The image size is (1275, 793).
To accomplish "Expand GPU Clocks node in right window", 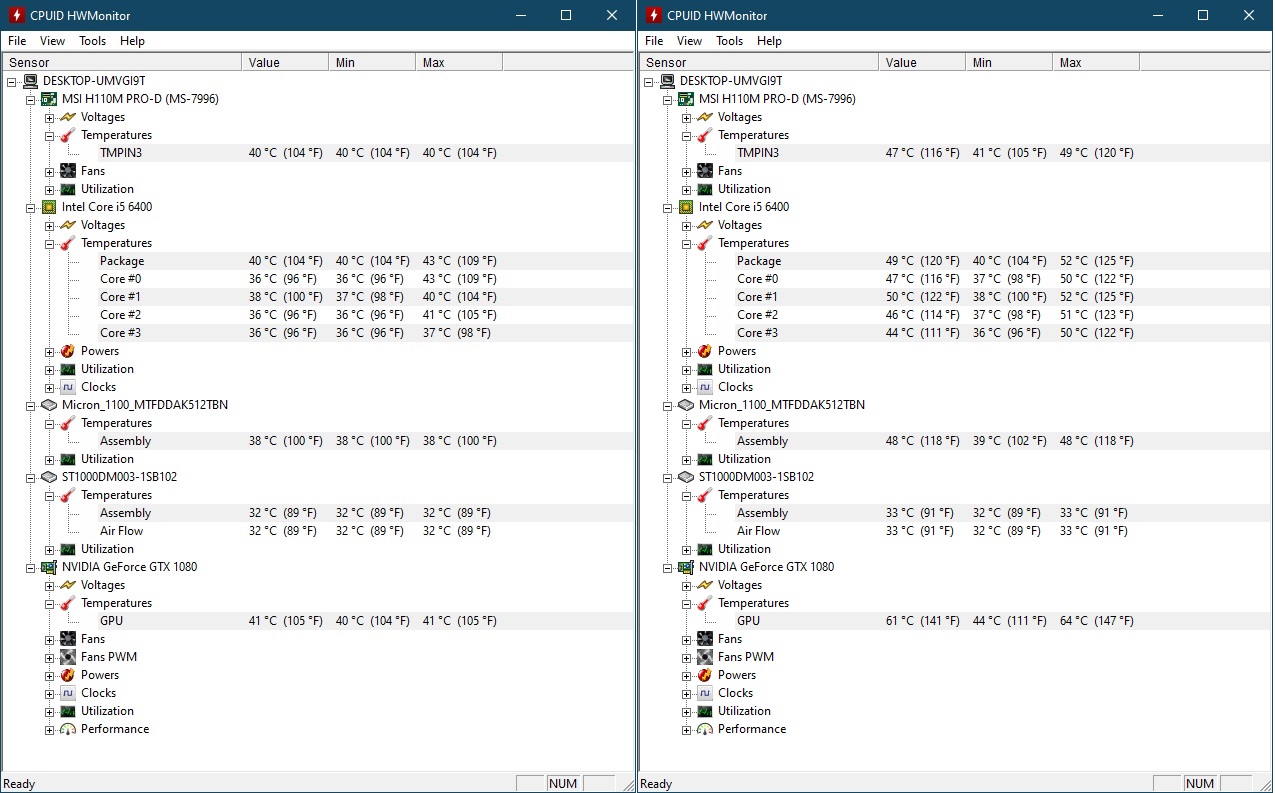I will coord(686,694).
